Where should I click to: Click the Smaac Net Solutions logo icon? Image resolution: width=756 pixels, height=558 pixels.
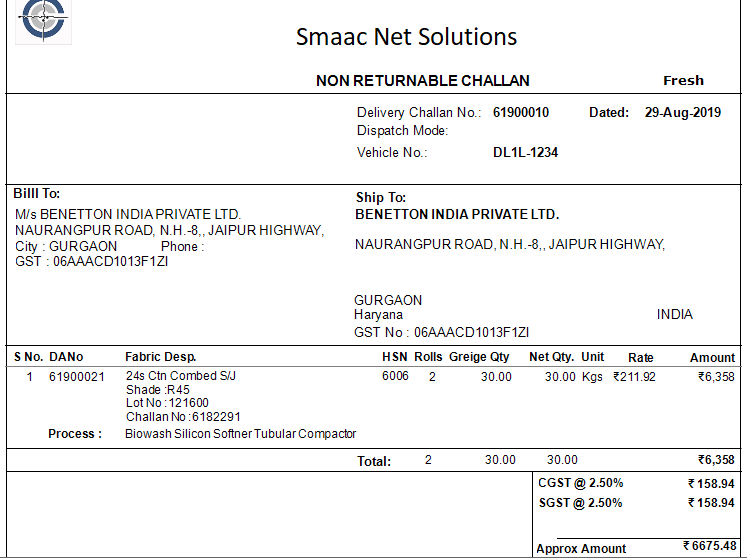coord(43,21)
